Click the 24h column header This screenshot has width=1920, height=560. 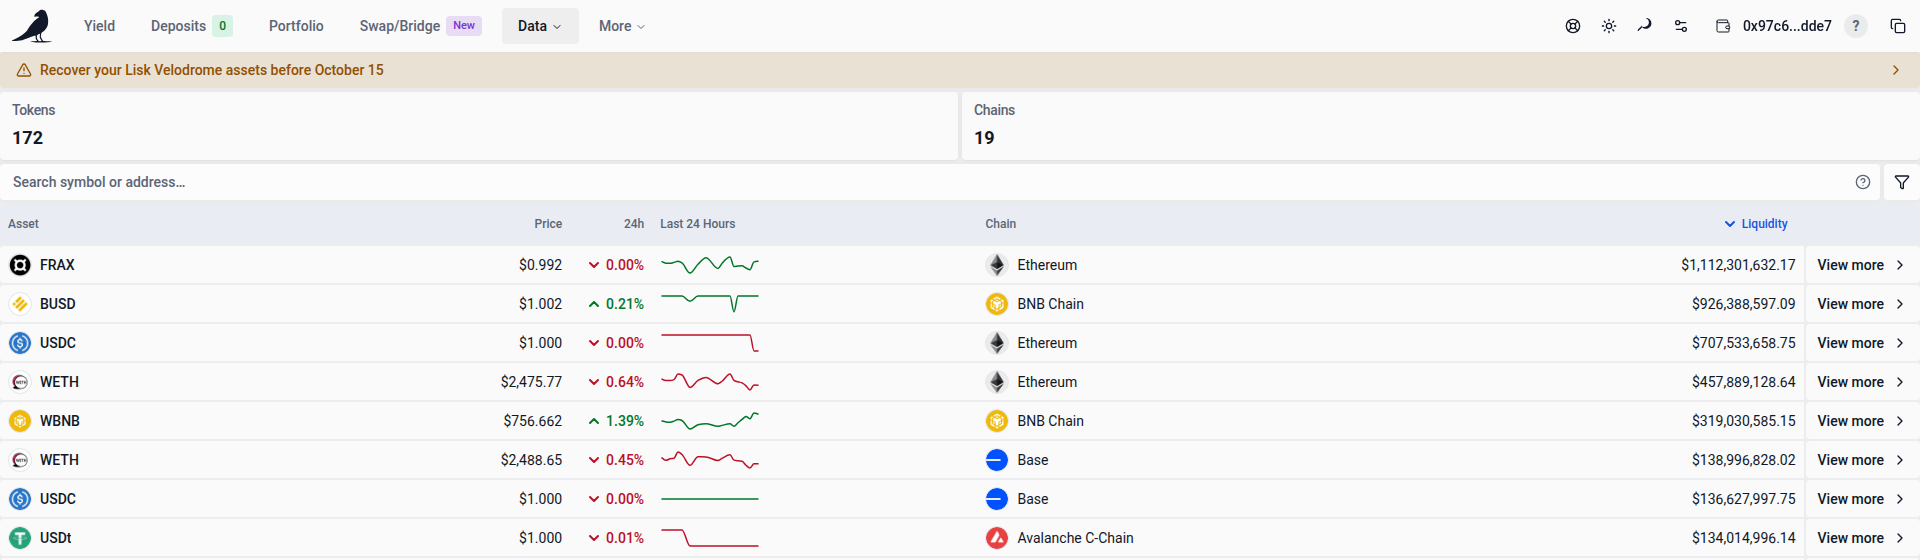(x=634, y=224)
